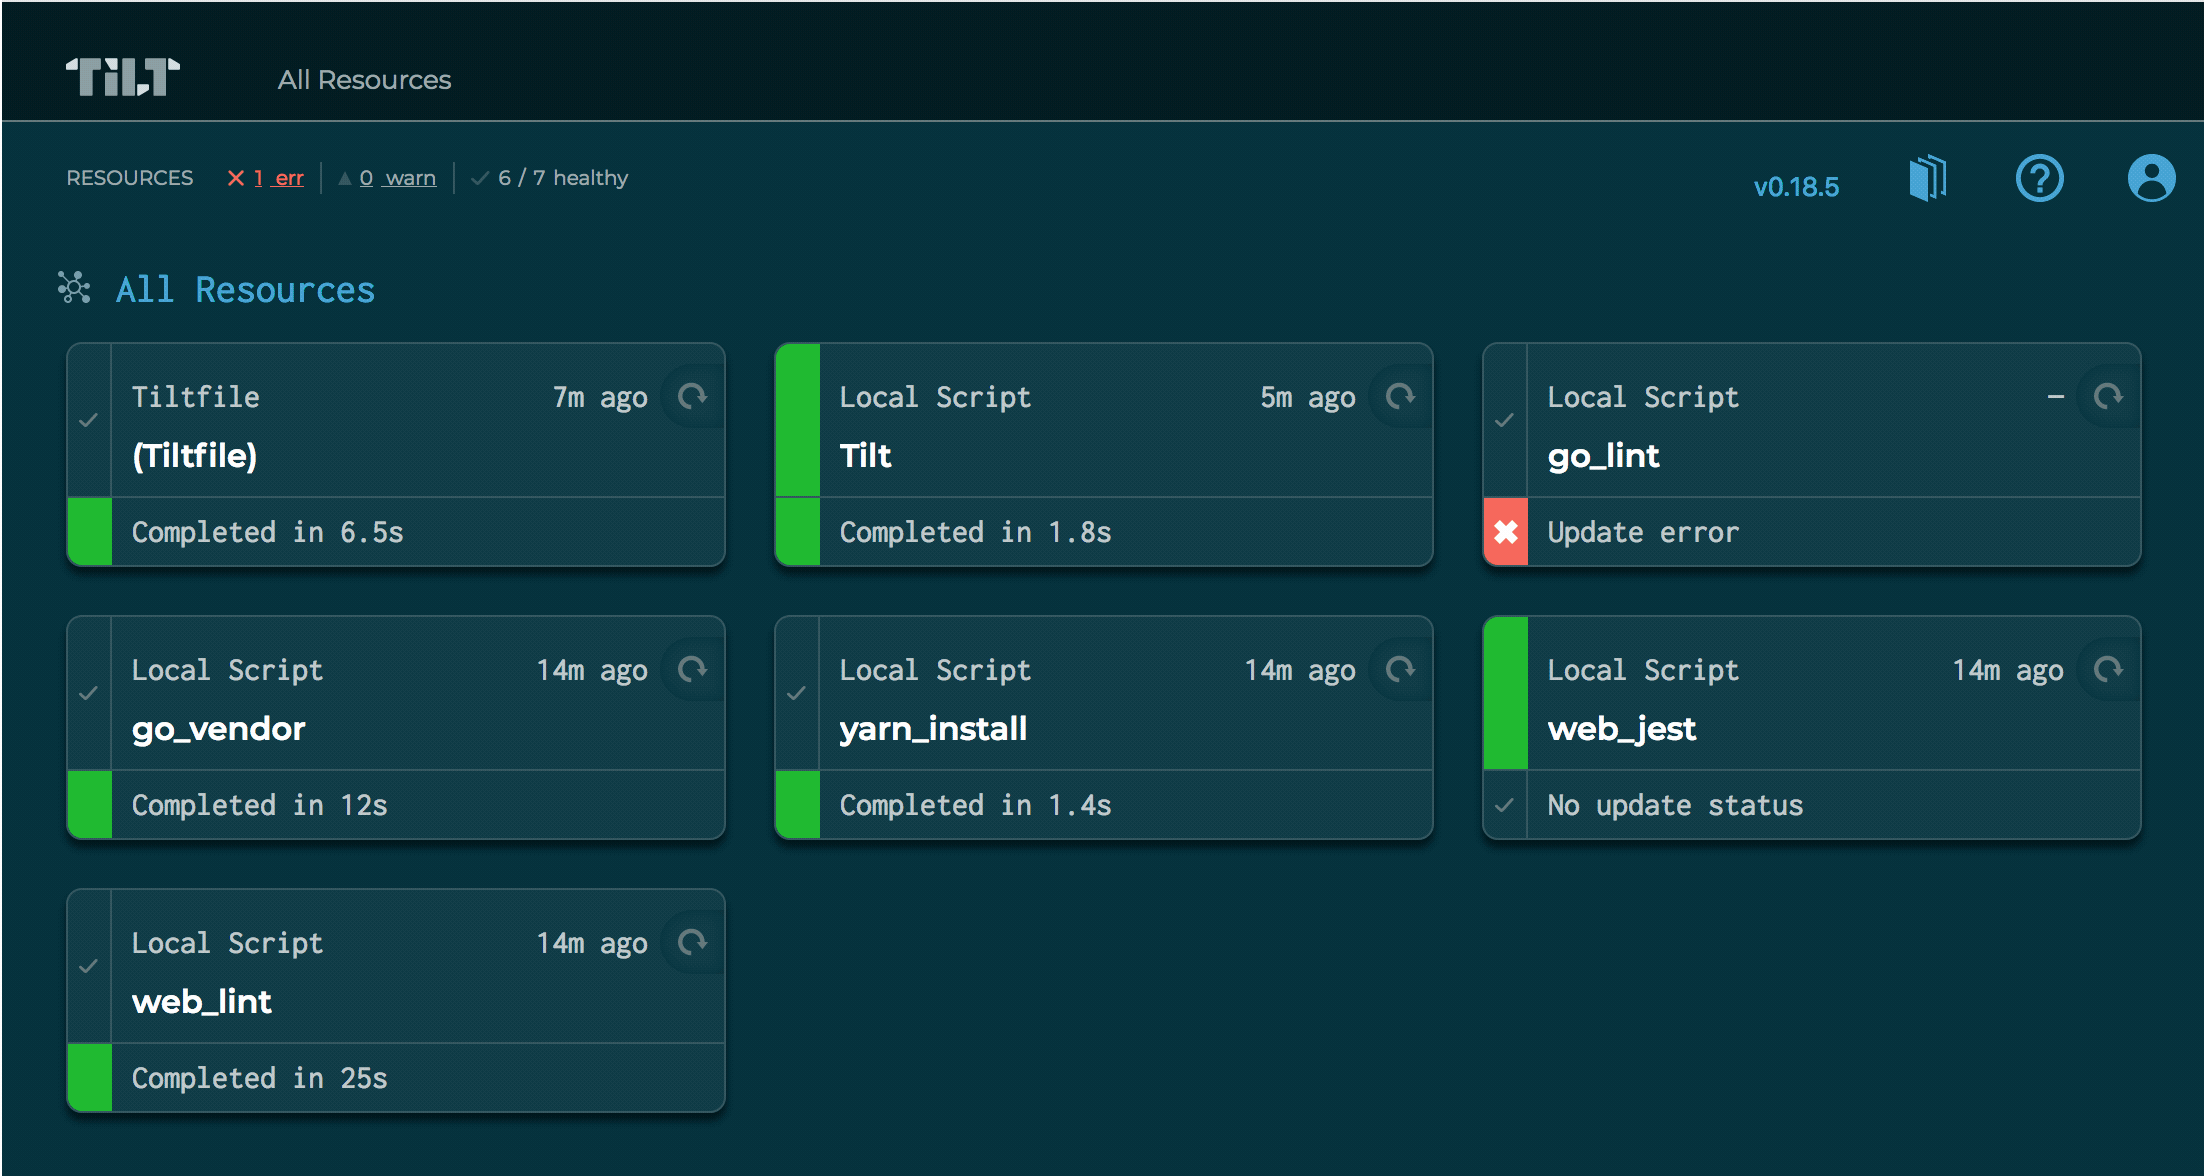The width and height of the screenshot is (2204, 1176).
Task: Open the go_lint resource name
Action: coord(1604,456)
